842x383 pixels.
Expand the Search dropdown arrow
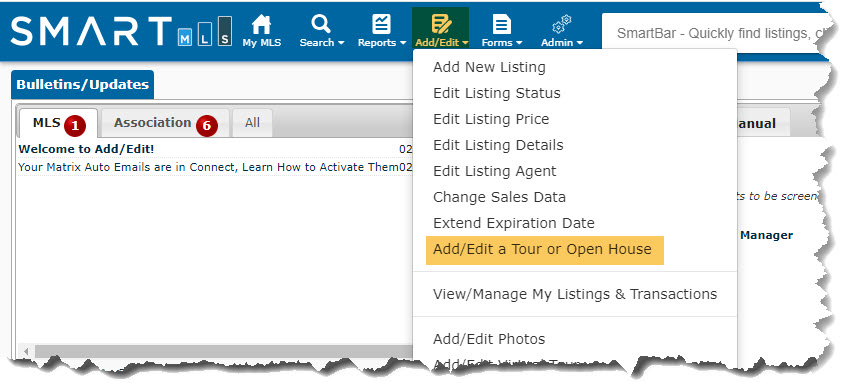coord(340,43)
